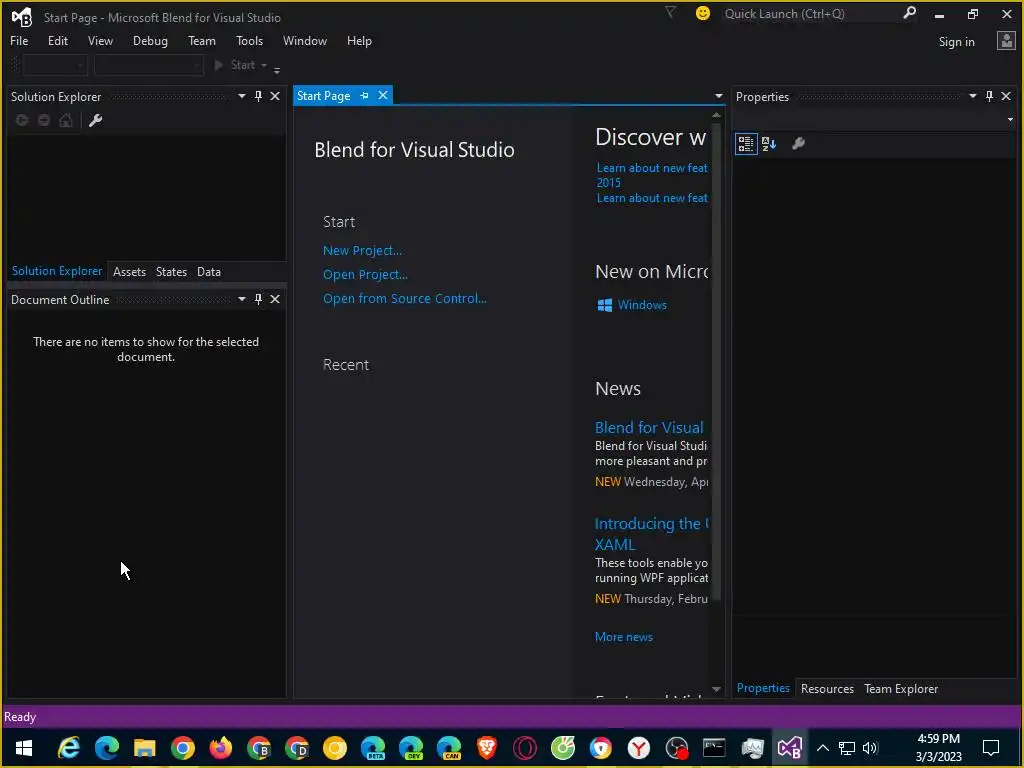The width and height of the screenshot is (1024, 768).
Task: Open Properties window position dropdown
Action: pos(972,96)
